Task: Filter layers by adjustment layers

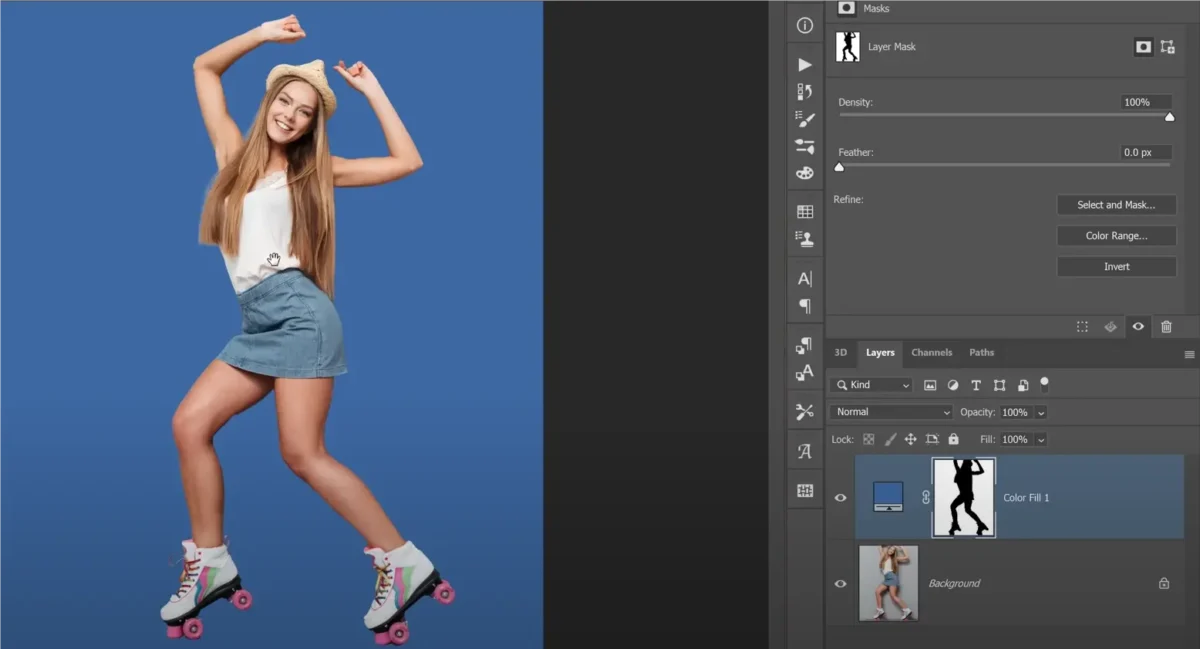Action: pos(953,385)
